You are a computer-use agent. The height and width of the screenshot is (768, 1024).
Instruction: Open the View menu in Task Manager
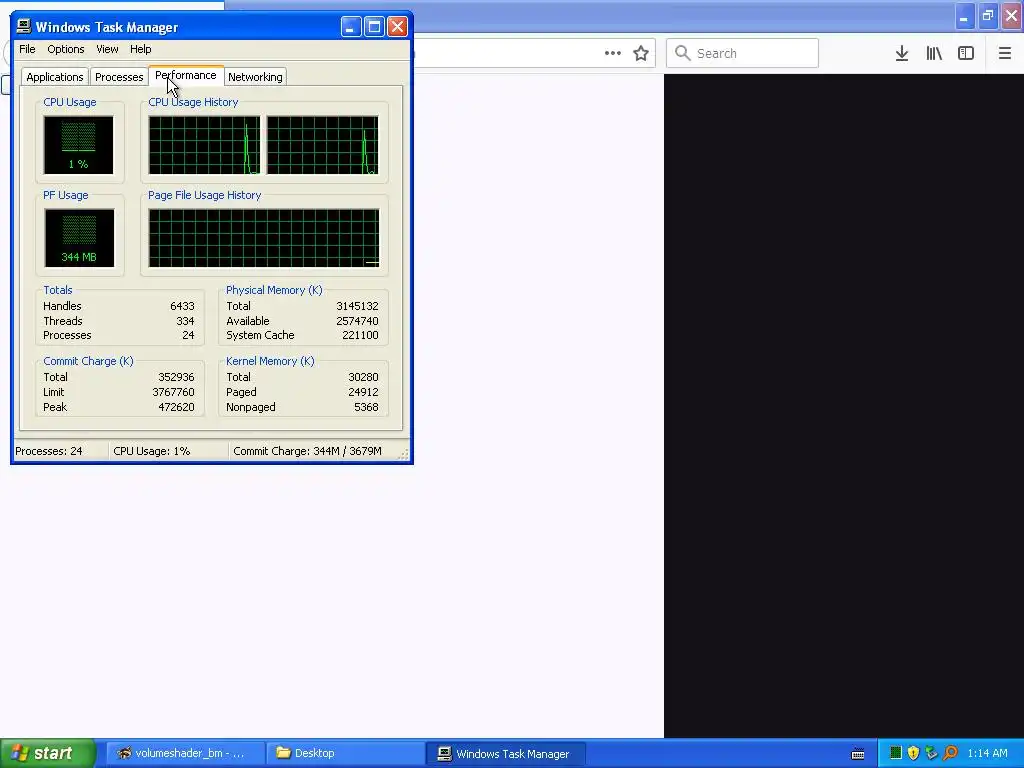[x=107, y=49]
